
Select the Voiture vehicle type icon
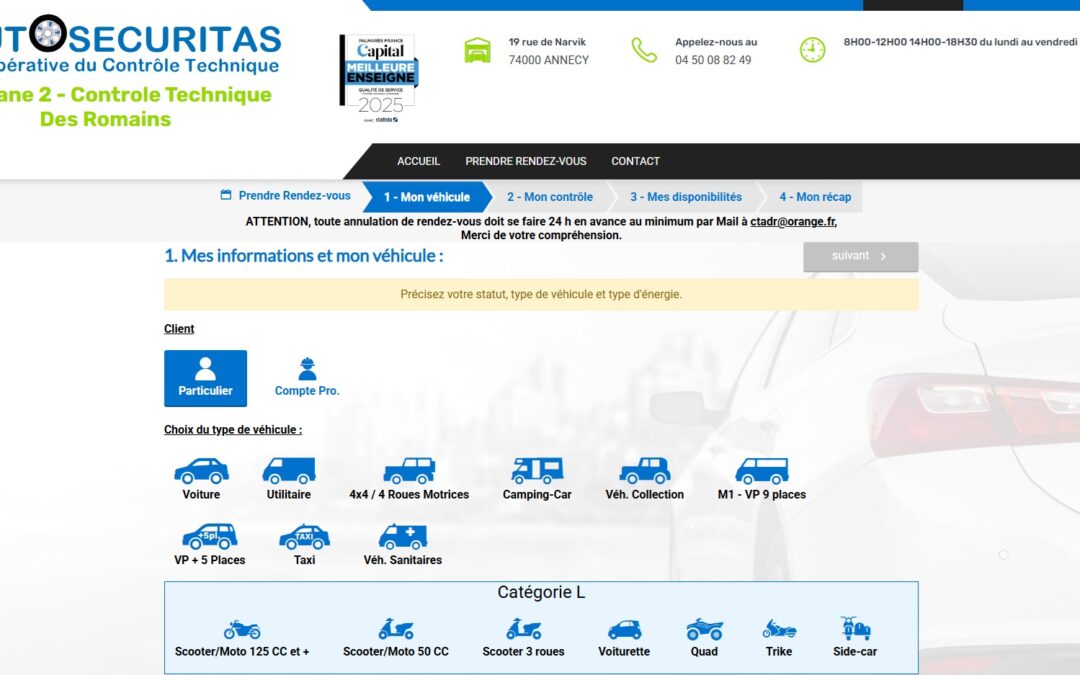click(x=201, y=471)
